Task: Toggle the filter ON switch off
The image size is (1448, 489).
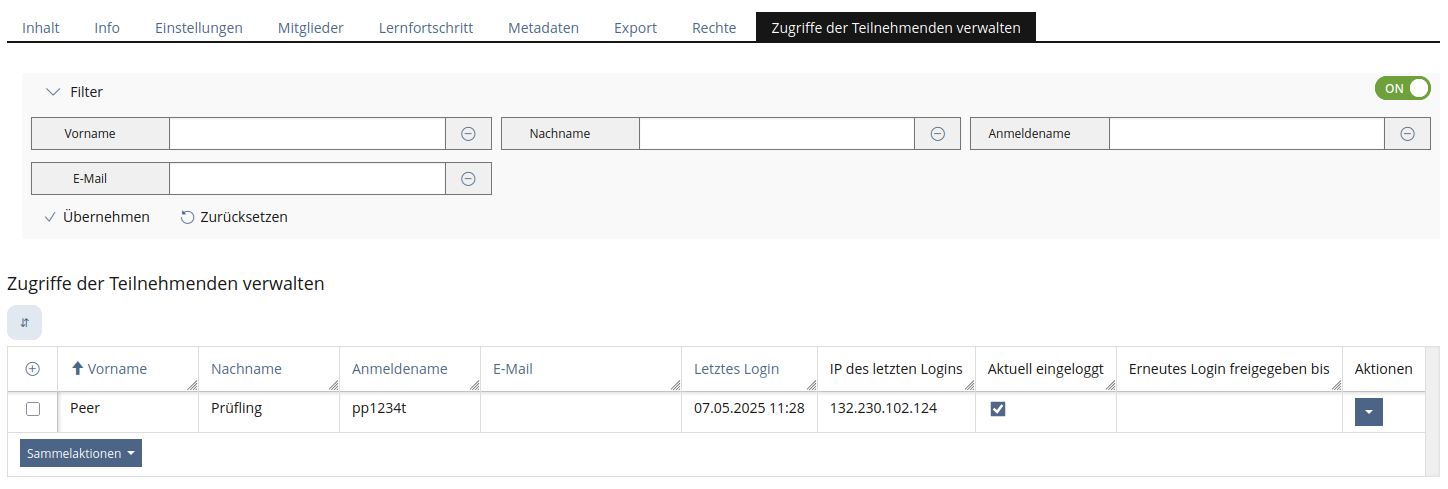Action: point(1402,89)
